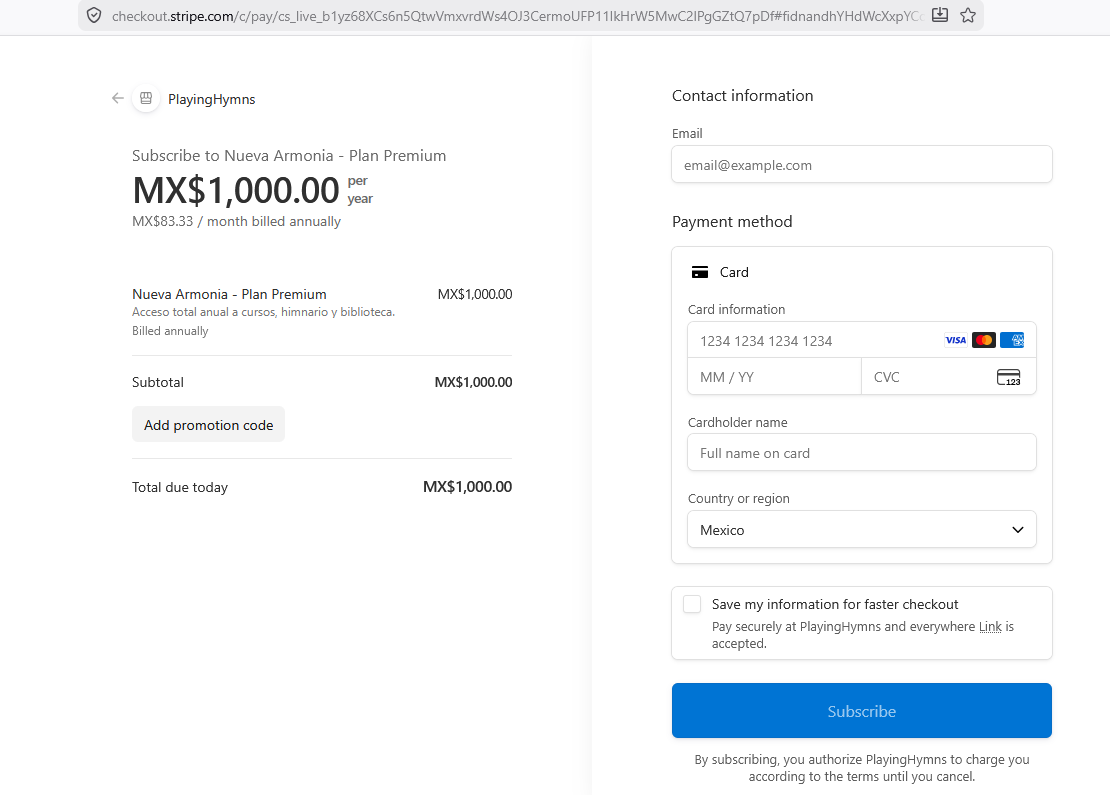Click 'per year' text beside the price
Image resolution: width=1110 pixels, height=795 pixels.
(360, 190)
